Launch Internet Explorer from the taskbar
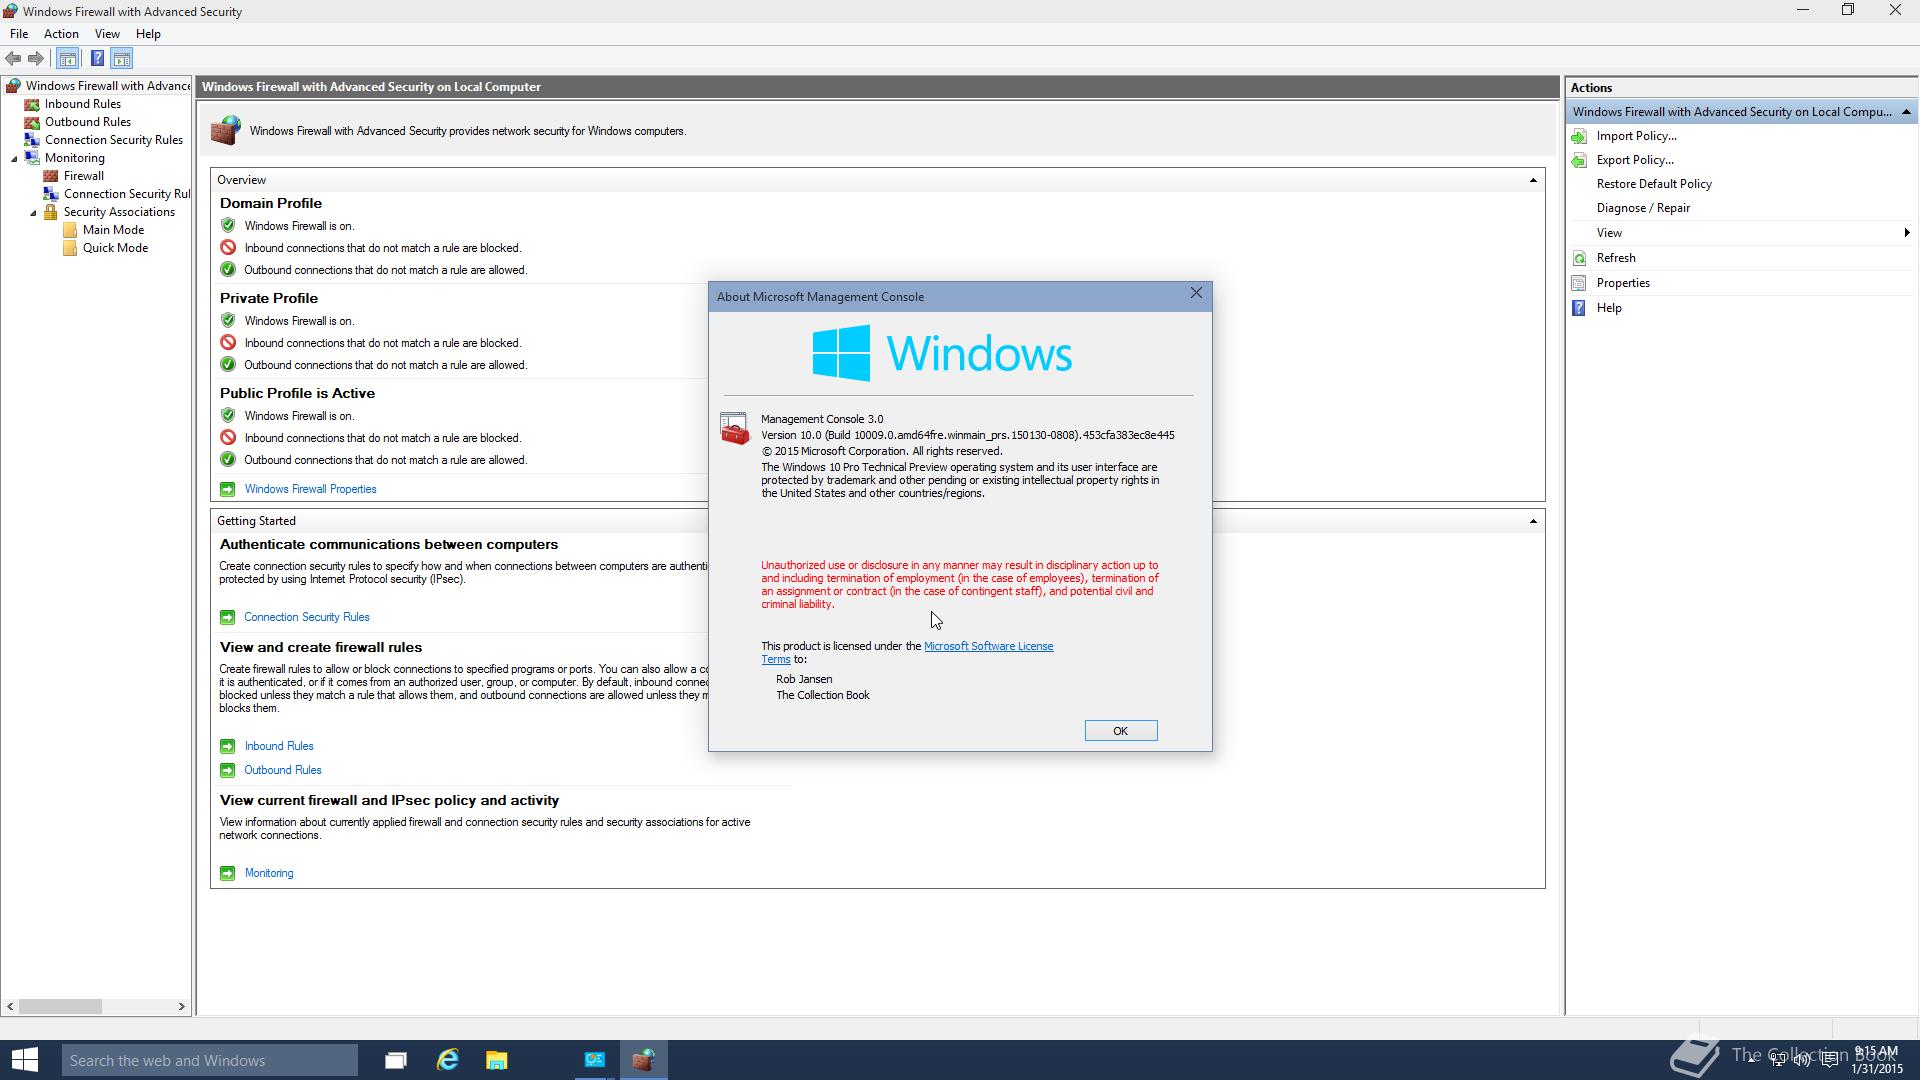Screen dimensions: 1920x1080 [x=447, y=1060]
